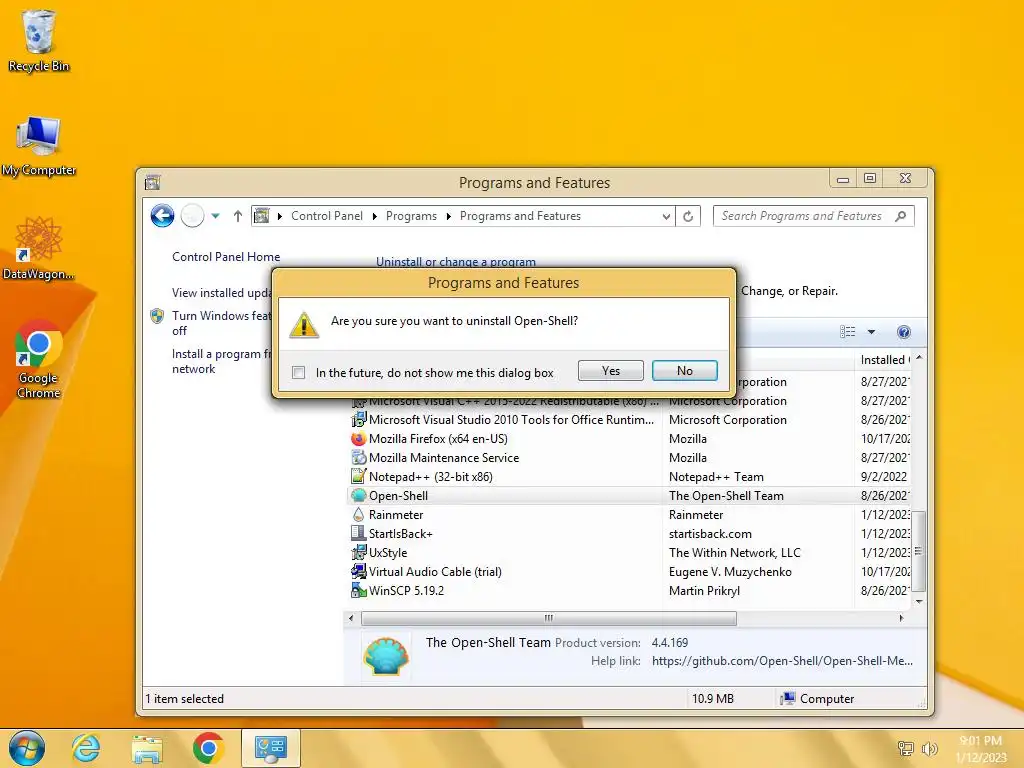Viewport: 1024px width, 768px height.
Task: Click the Mozilla Maintenance Service icon
Action: 359,457
